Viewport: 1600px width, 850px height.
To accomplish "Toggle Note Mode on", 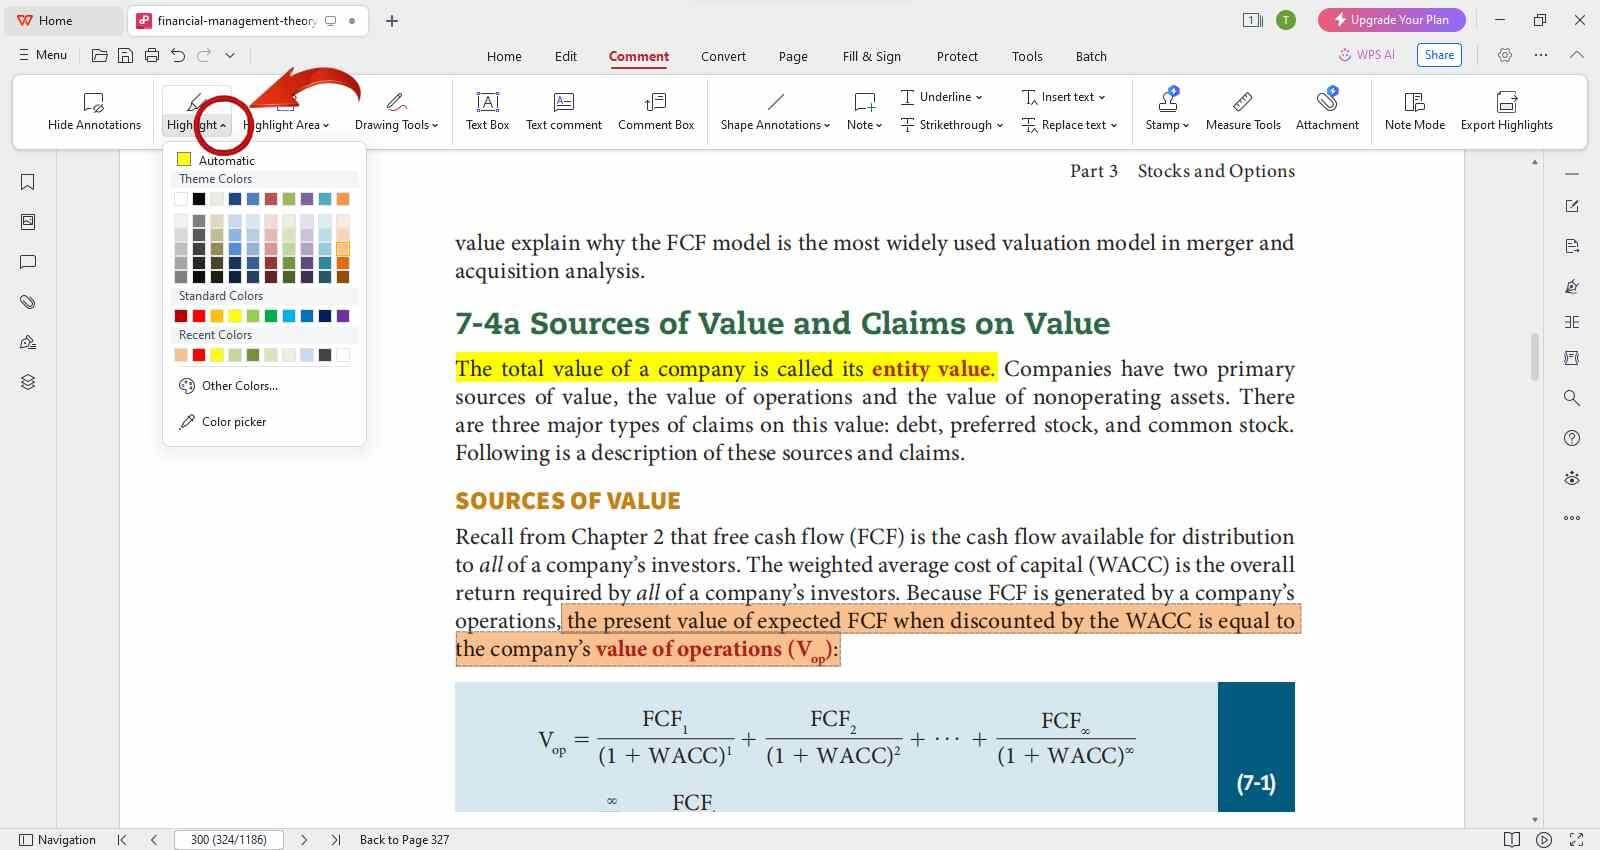I will point(1414,110).
